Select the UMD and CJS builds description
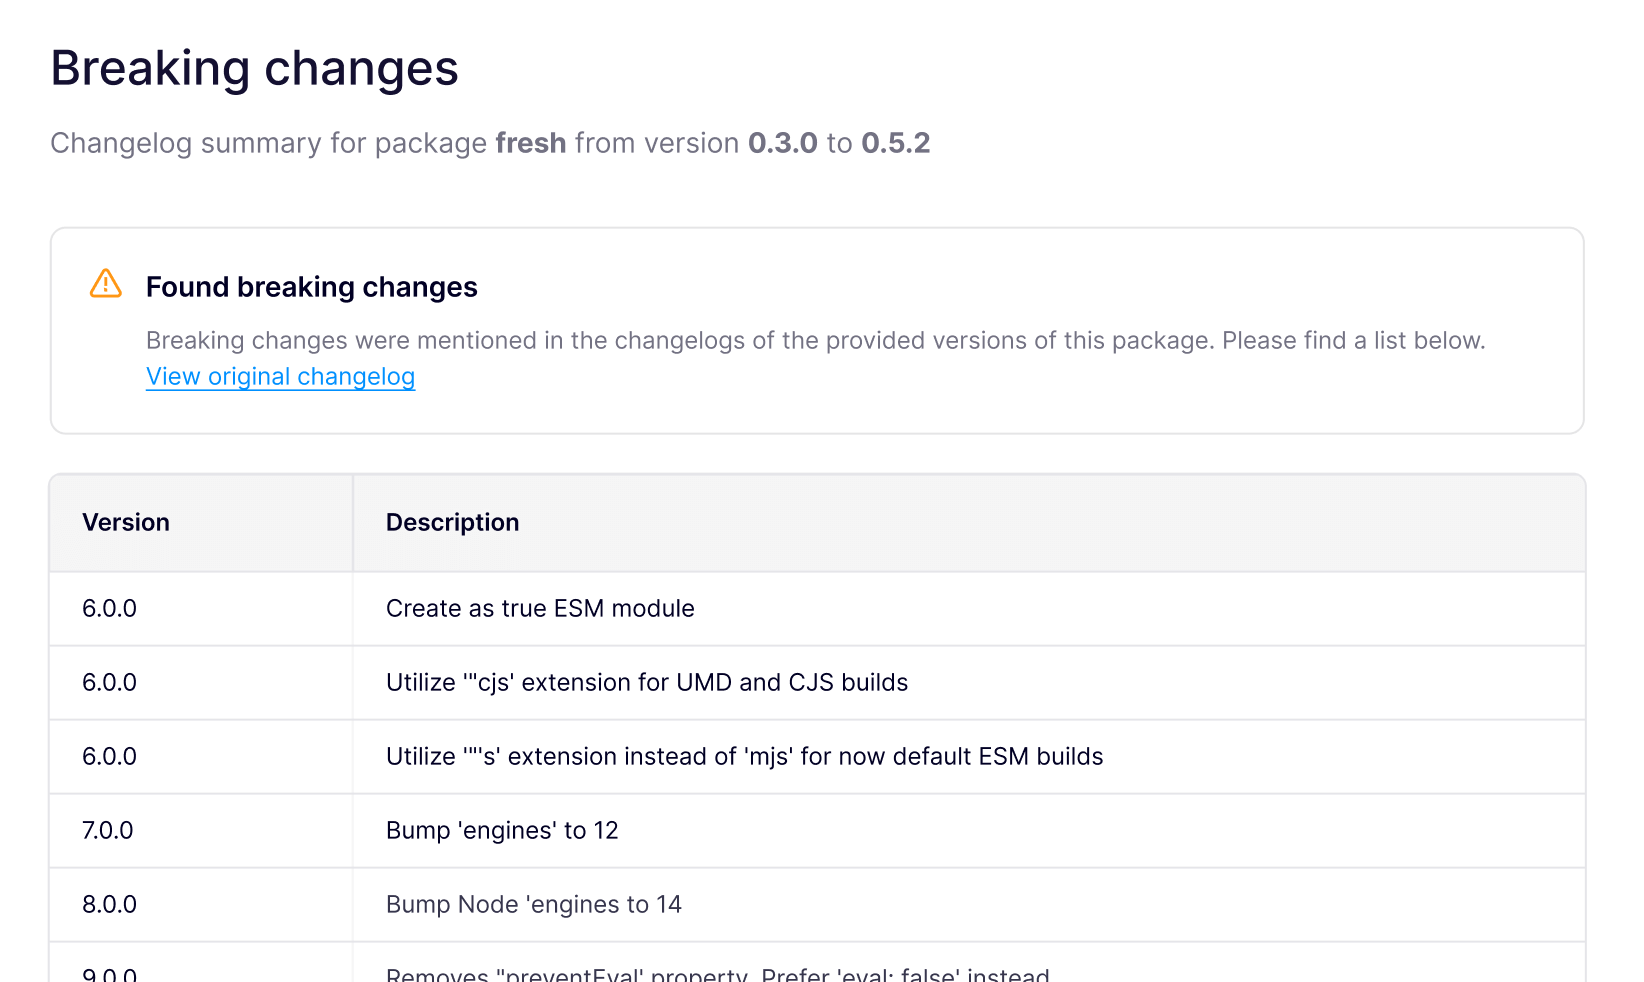 click(647, 682)
